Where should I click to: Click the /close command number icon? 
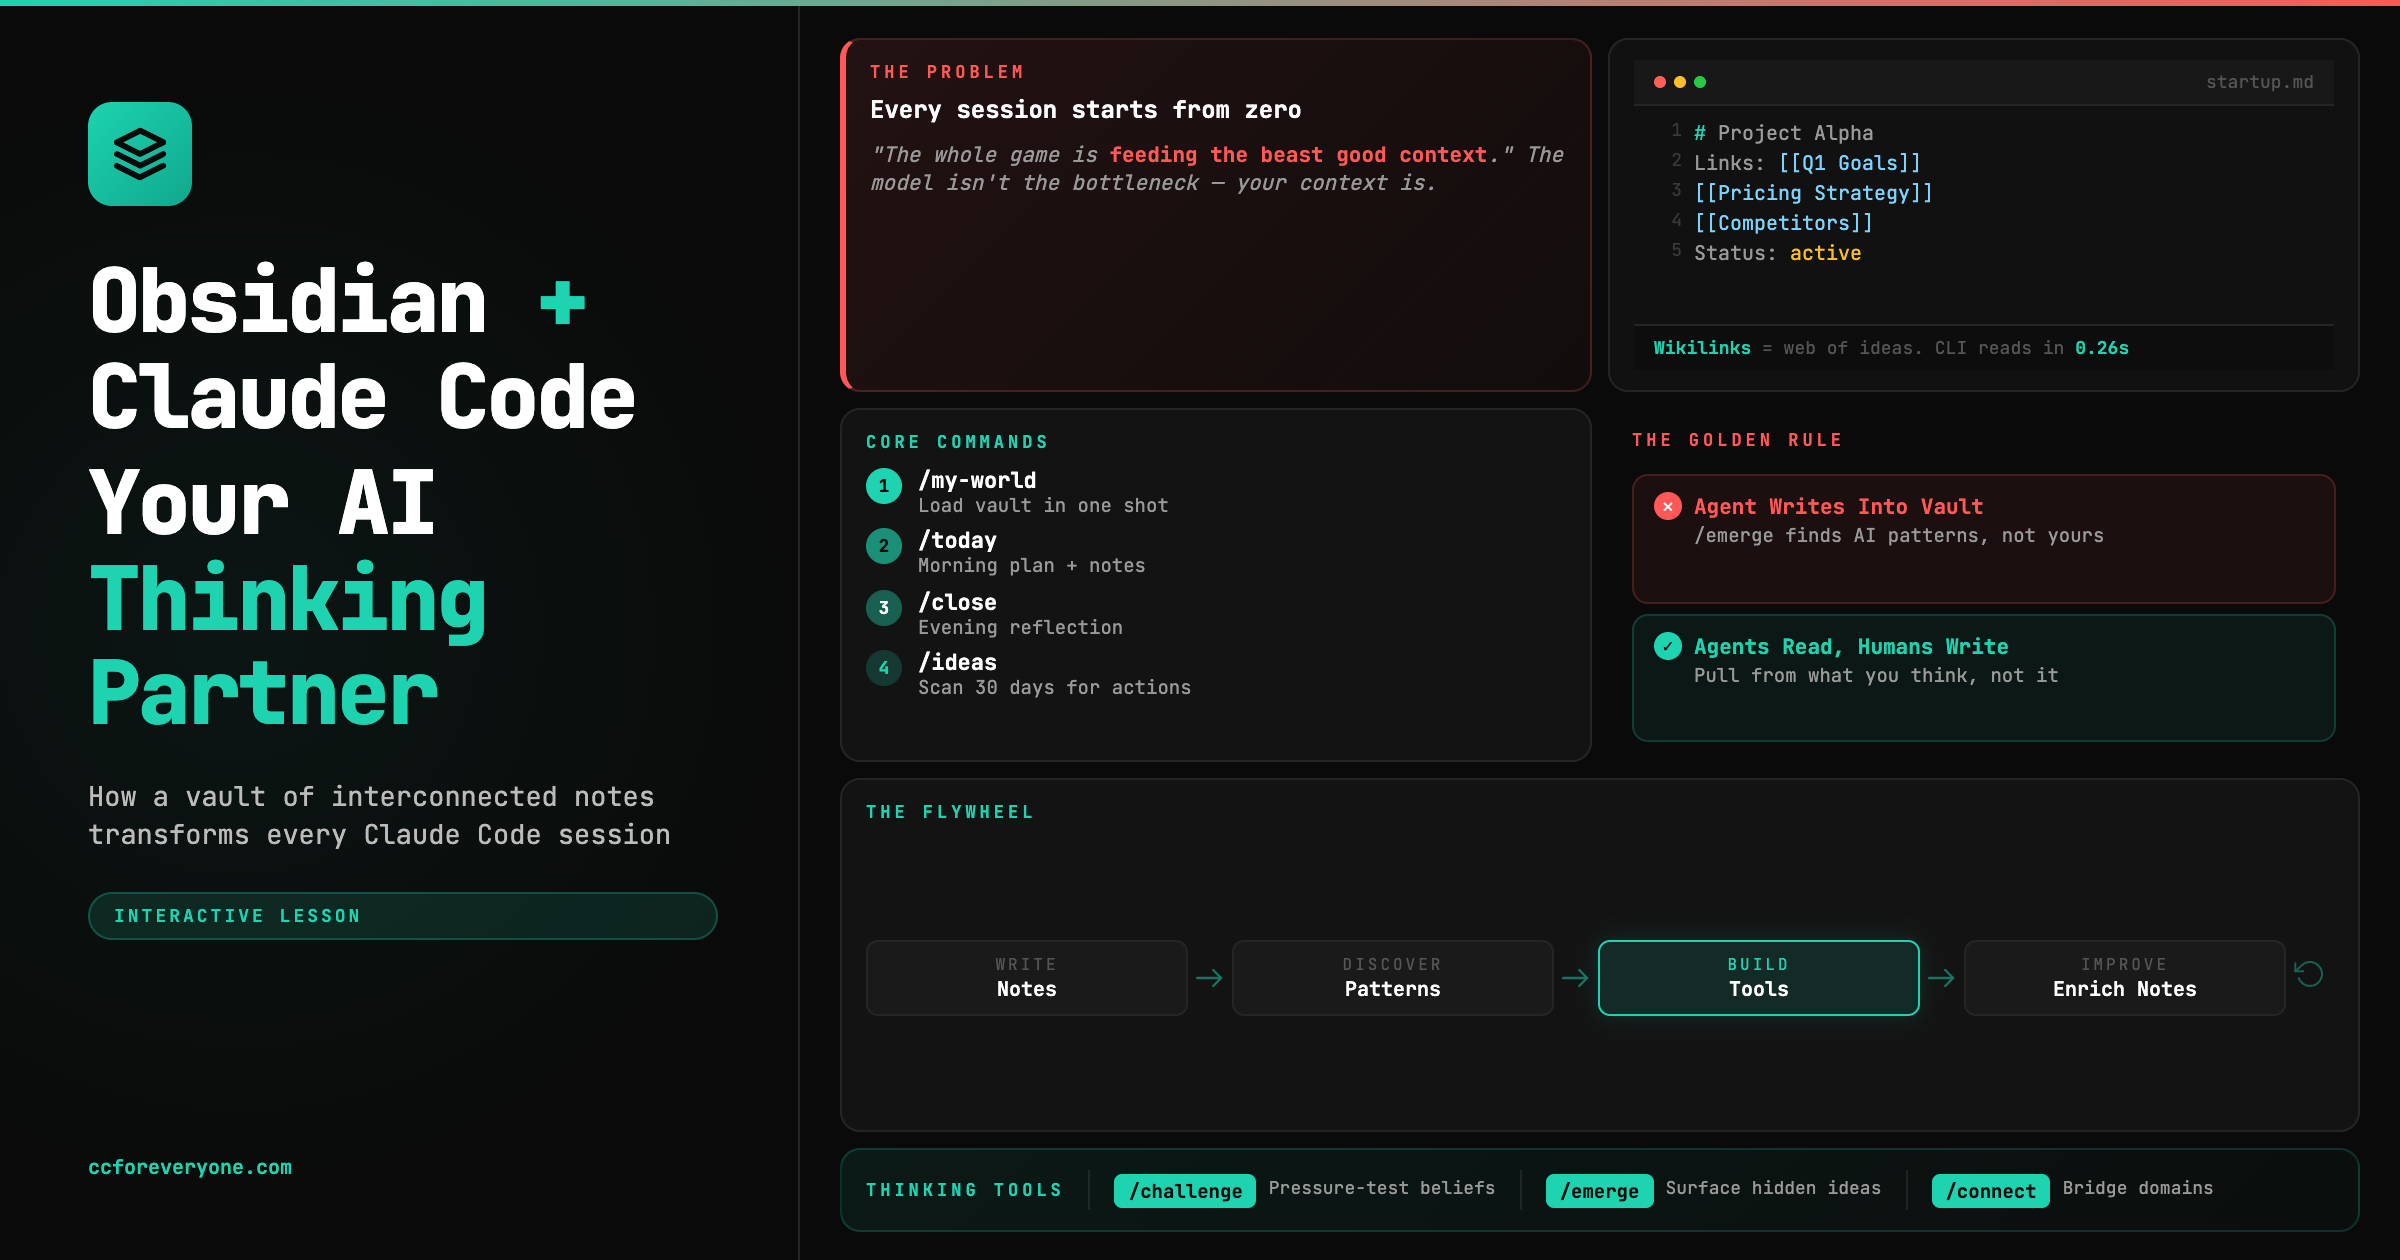pos(884,608)
